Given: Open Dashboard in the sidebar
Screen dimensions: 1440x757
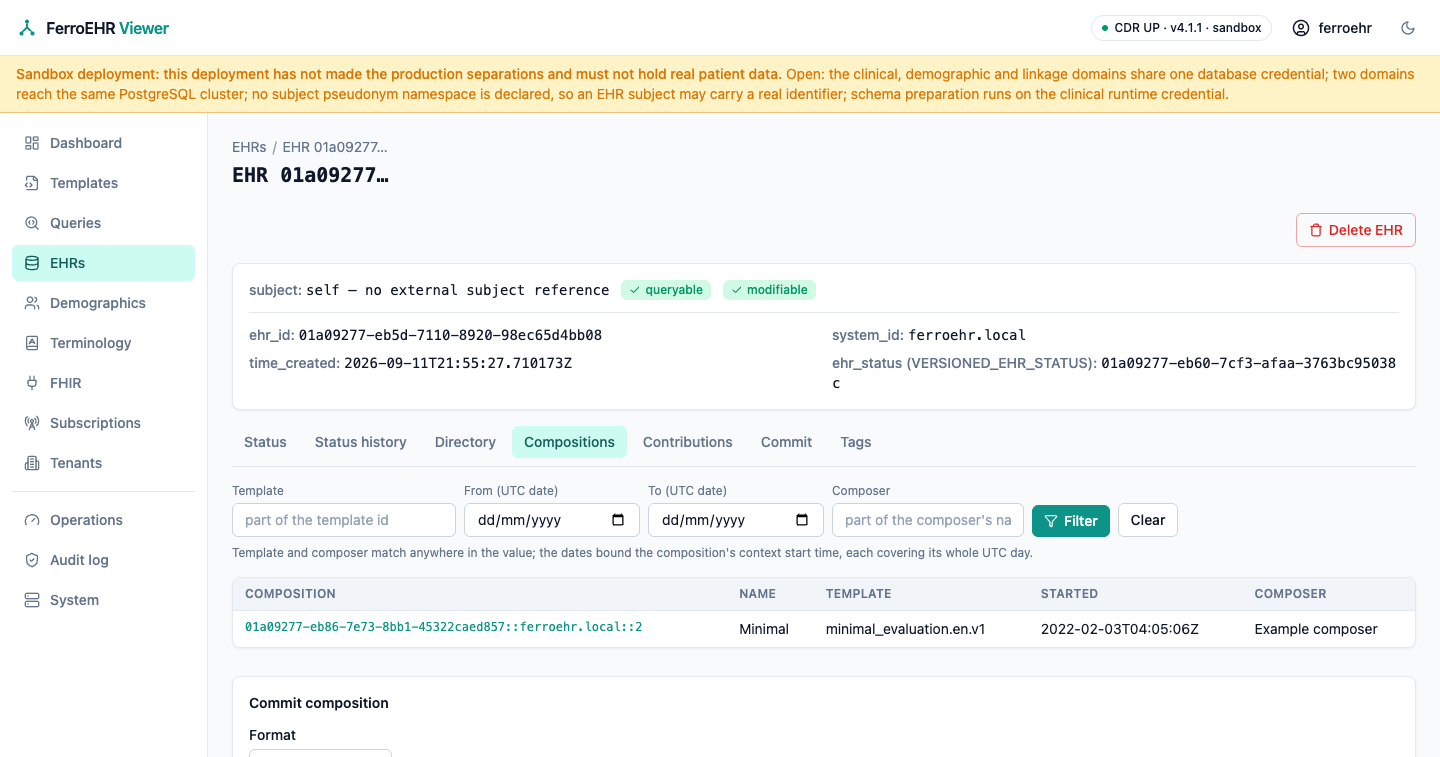Looking at the screenshot, I should tap(103, 143).
